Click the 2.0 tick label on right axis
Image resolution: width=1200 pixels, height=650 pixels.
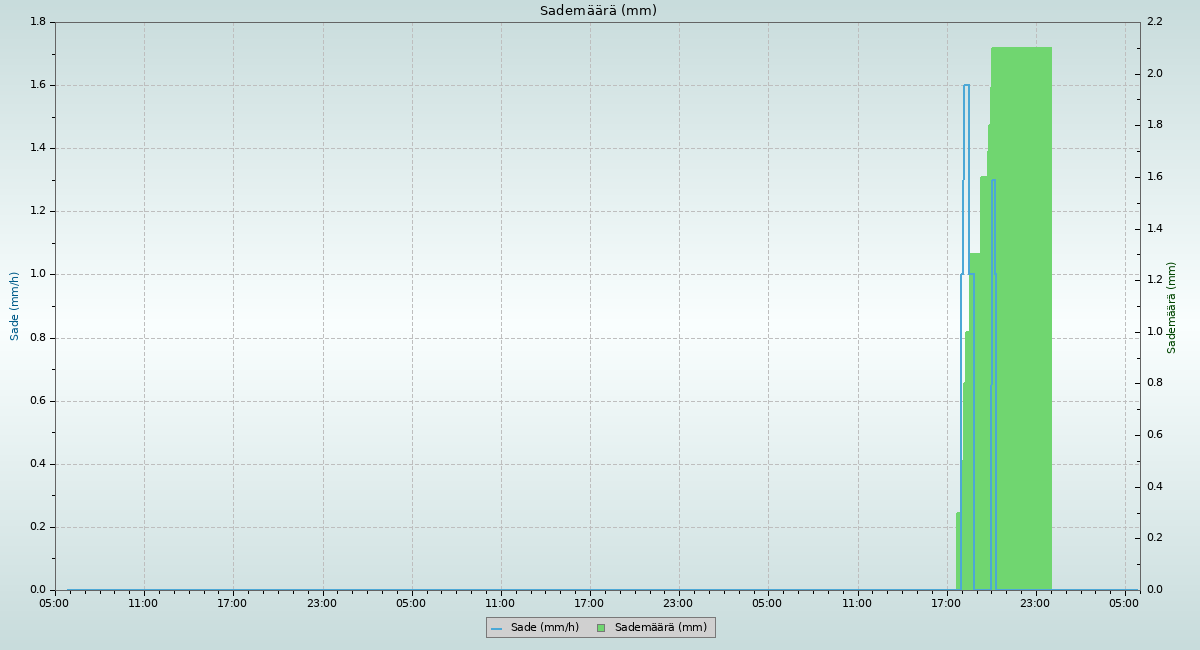tap(1153, 74)
